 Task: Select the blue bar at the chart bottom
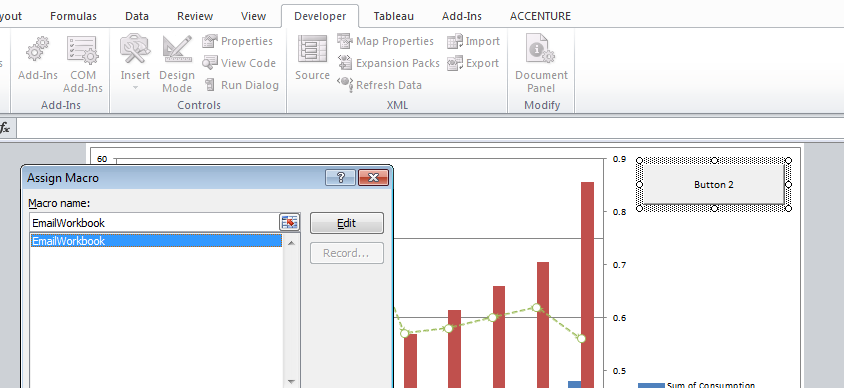point(574,384)
